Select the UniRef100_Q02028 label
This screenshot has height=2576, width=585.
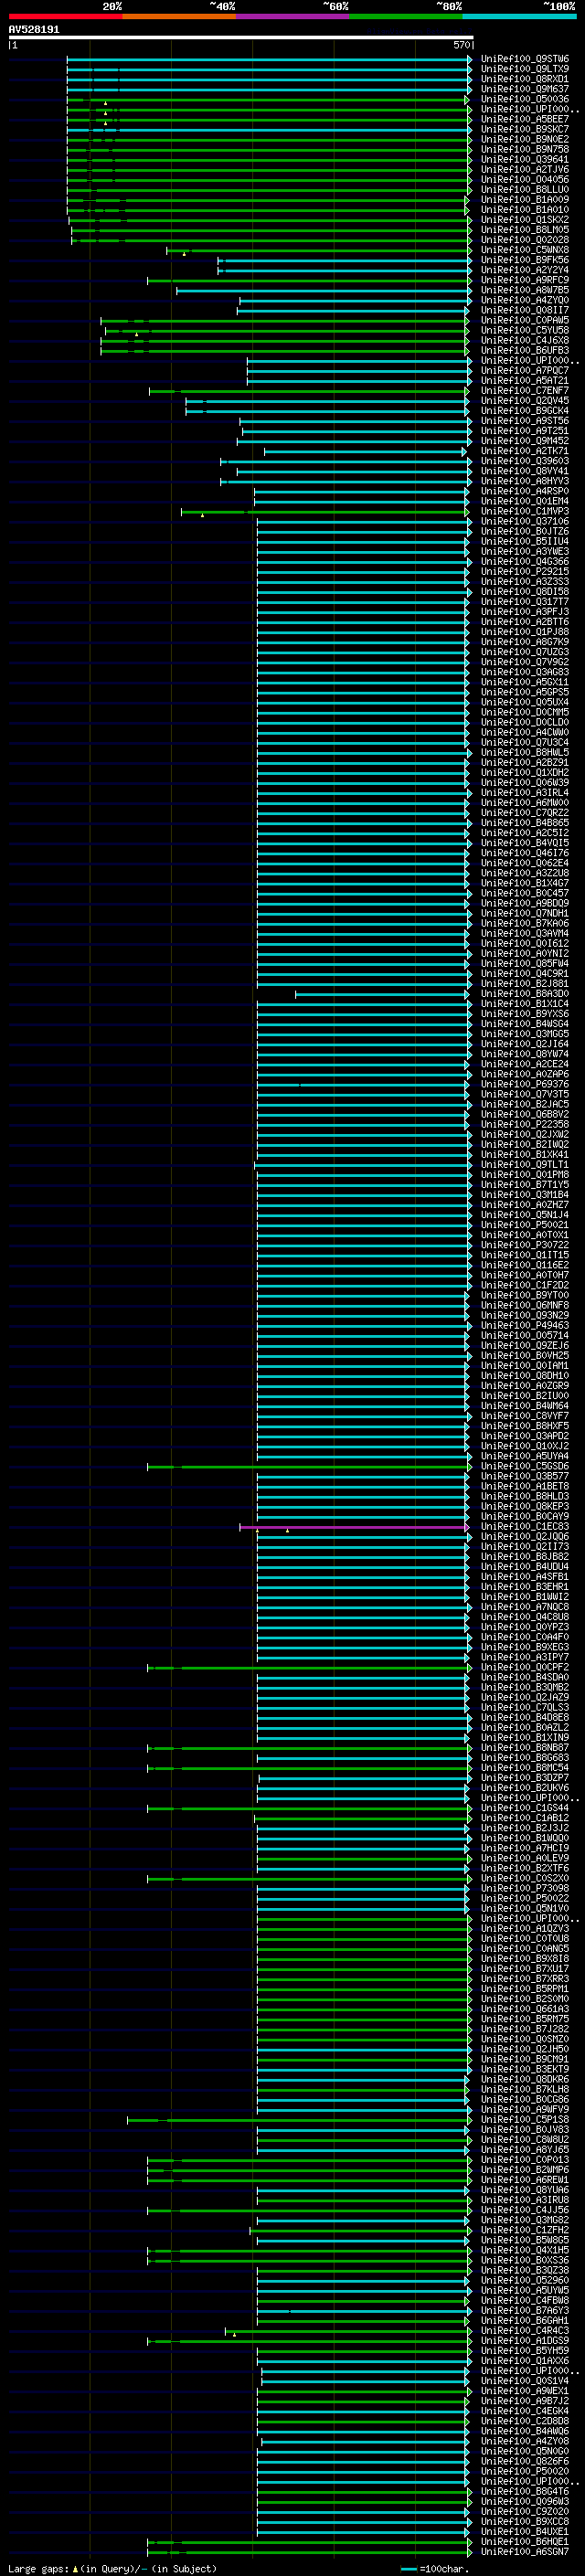pyautogui.click(x=525, y=240)
